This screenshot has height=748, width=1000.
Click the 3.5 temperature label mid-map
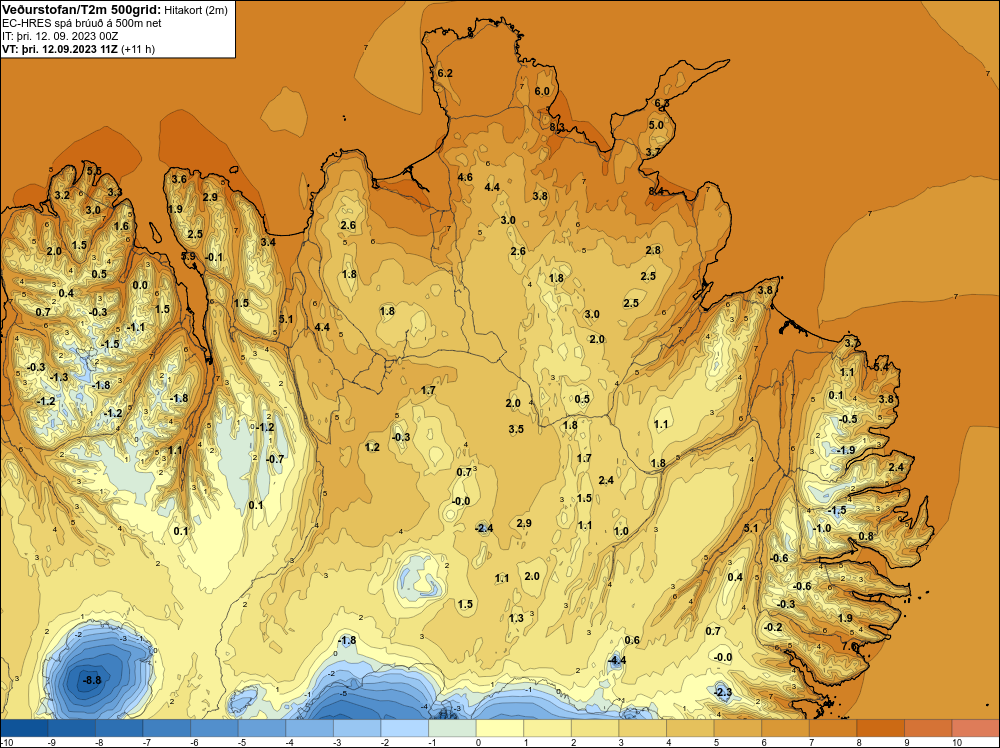(516, 429)
